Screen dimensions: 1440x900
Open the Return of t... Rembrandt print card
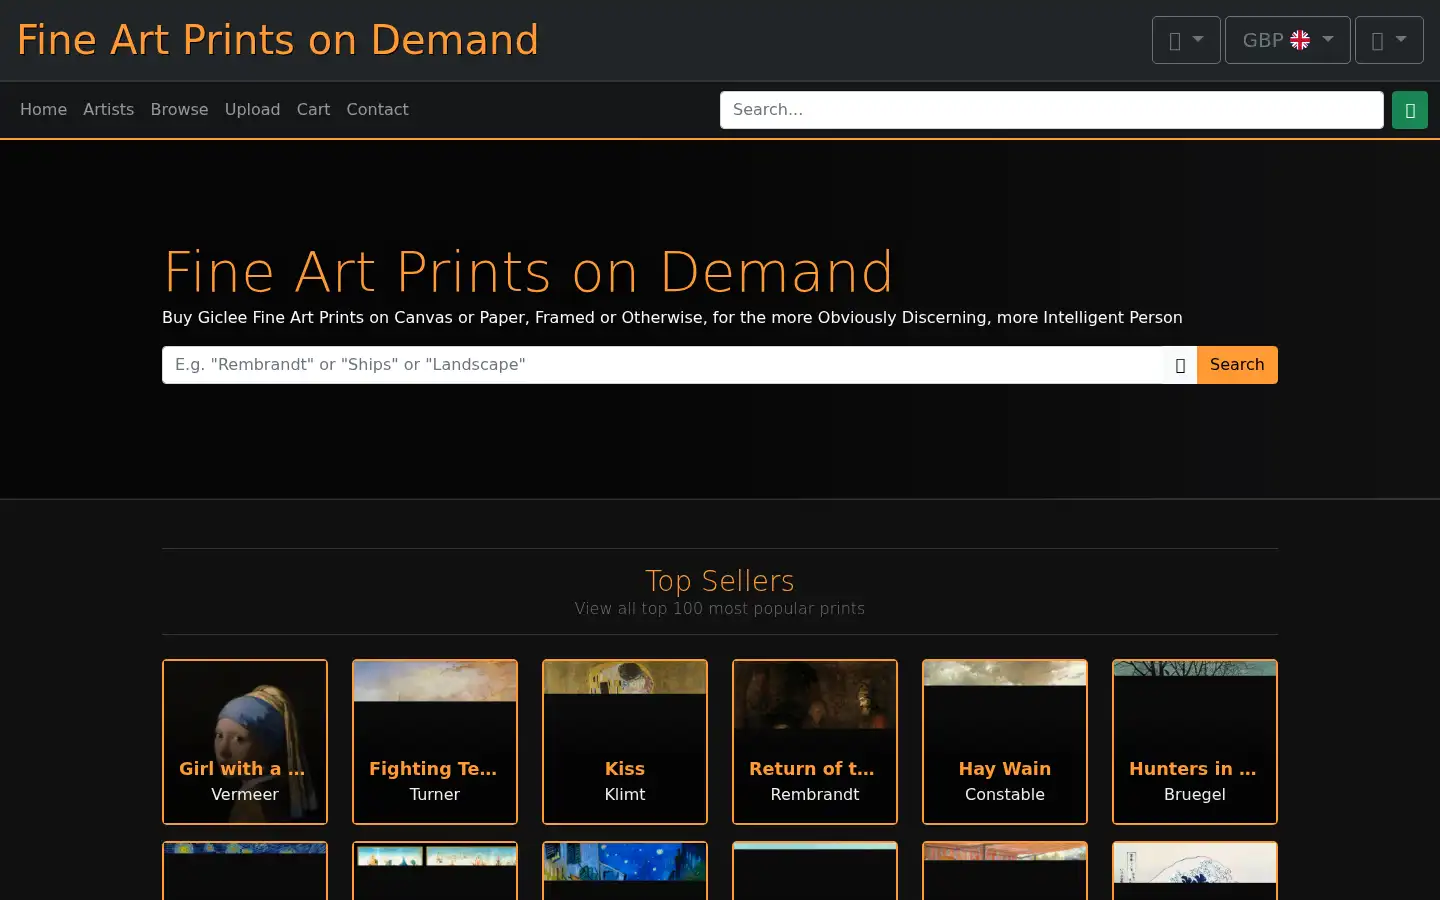(x=815, y=742)
